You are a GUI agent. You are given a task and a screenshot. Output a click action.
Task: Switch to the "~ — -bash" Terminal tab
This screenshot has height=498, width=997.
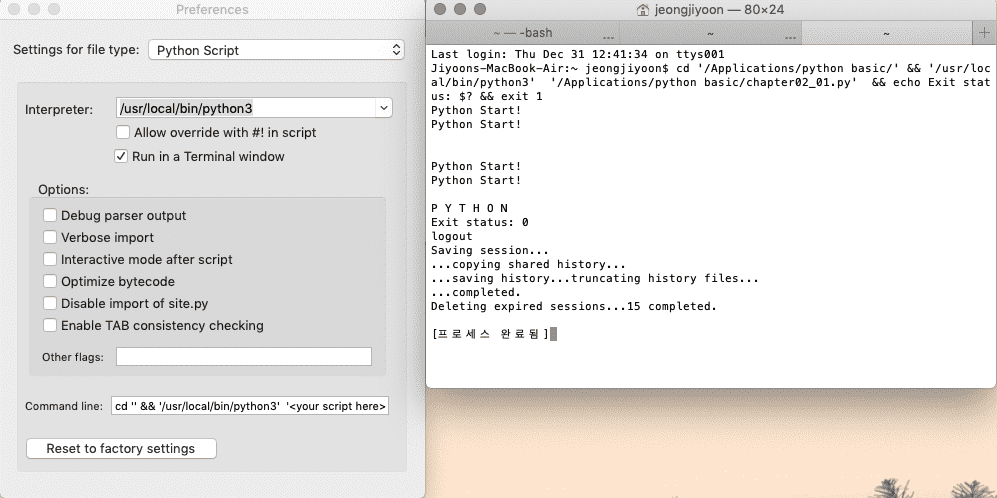[x=520, y=33]
